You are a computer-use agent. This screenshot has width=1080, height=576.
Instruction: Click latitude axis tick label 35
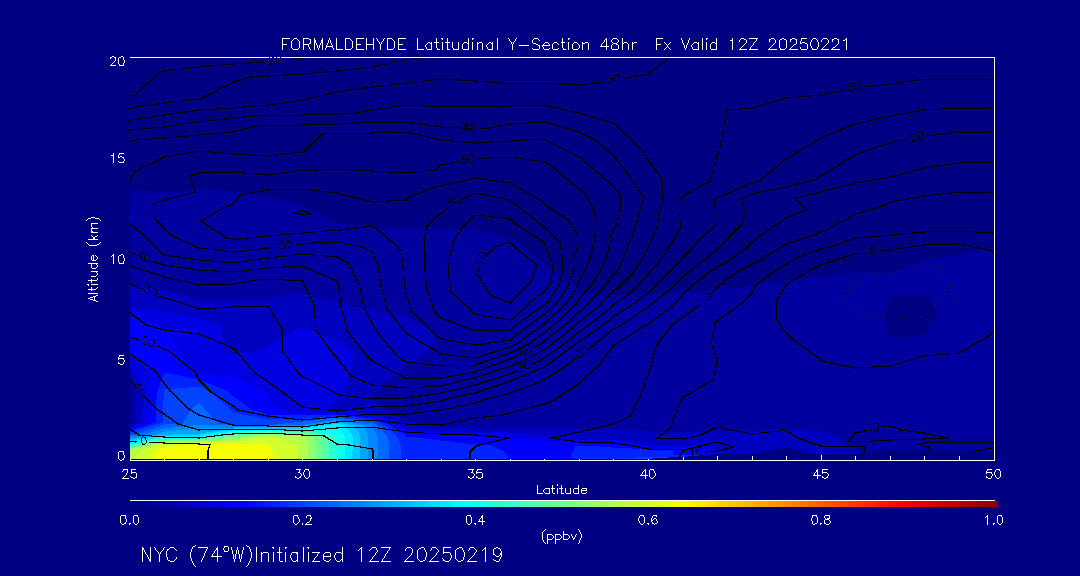coord(475,474)
